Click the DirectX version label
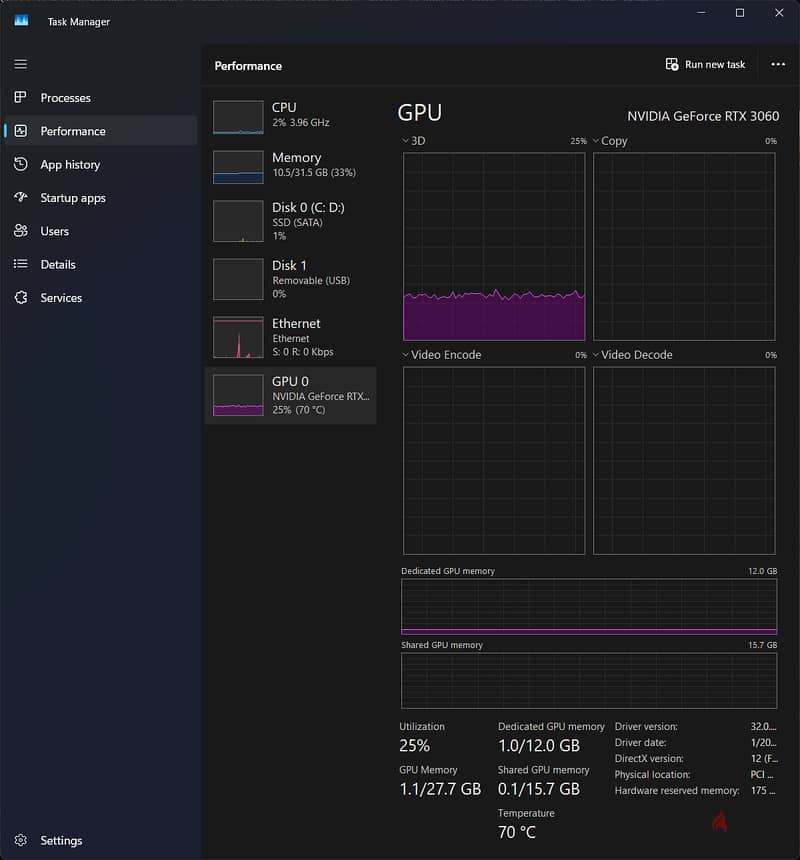This screenshot has height=860, width=800. coord(649,758)
